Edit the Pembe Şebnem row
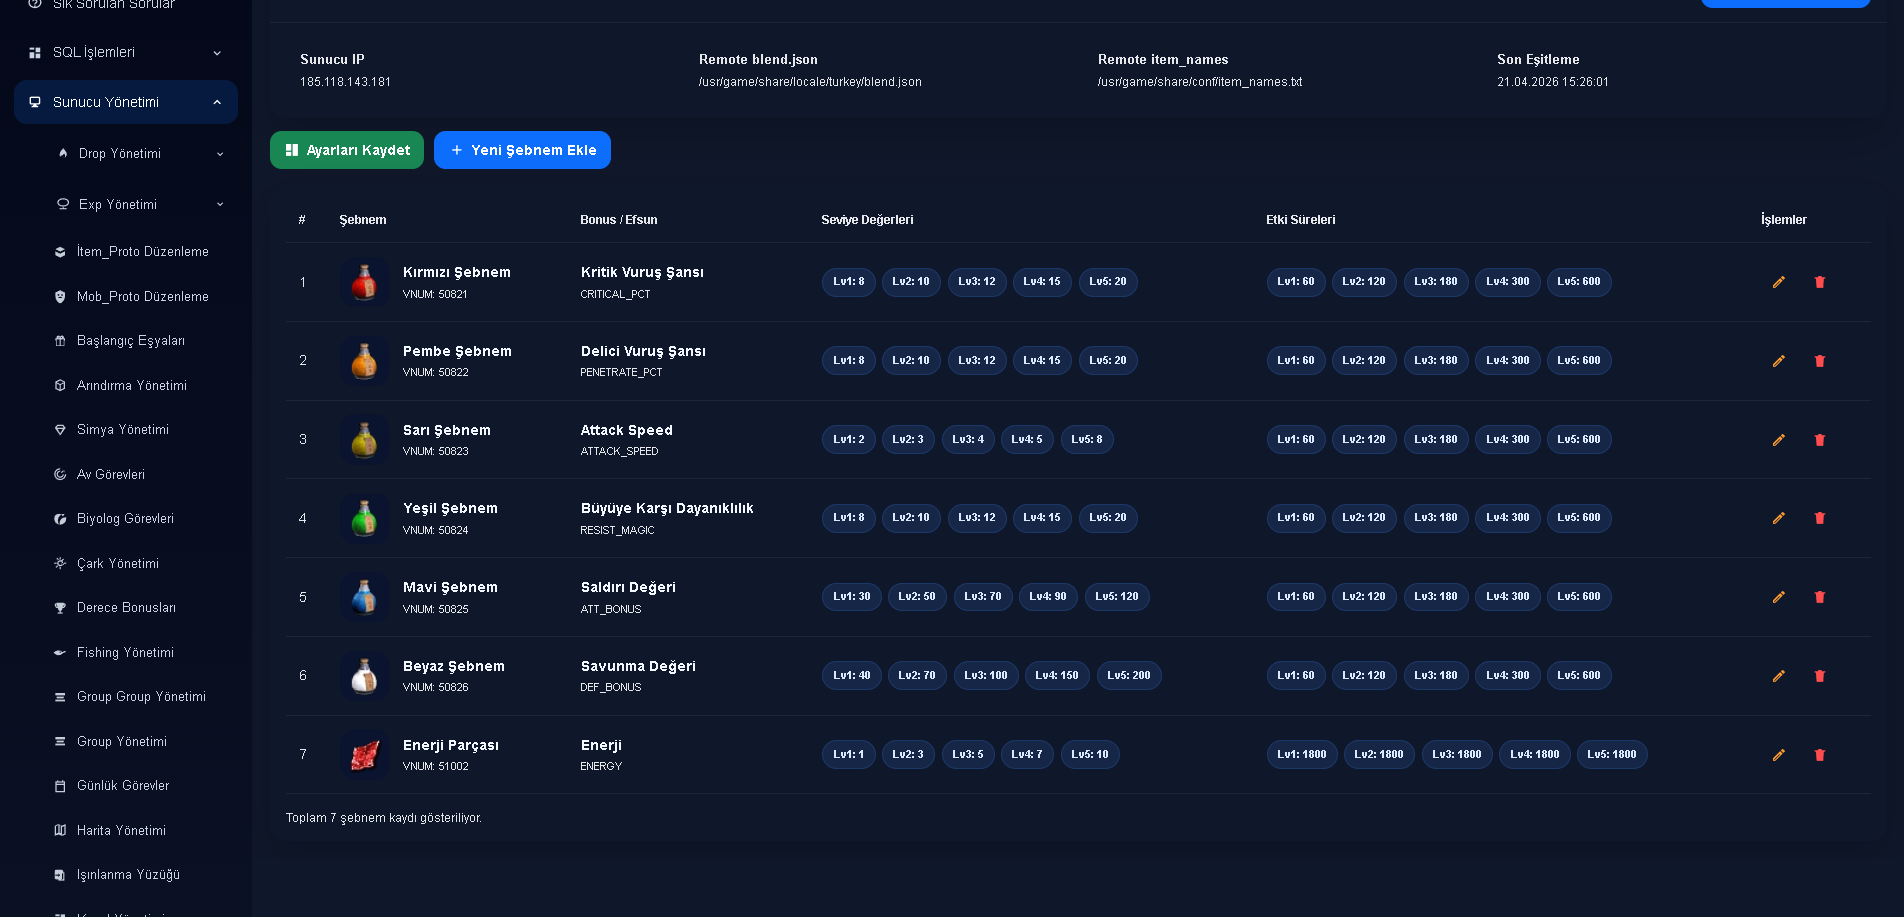The height and width of the screenshot is (917, 1904). [x=1778, y=361]
